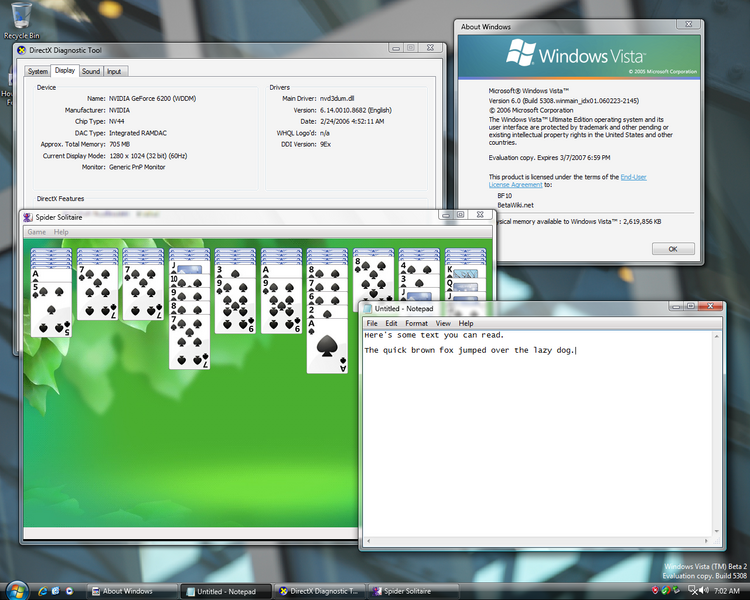The image size is (750, 600).
Task: Open Notepad's Format menu
Action: 416,323
